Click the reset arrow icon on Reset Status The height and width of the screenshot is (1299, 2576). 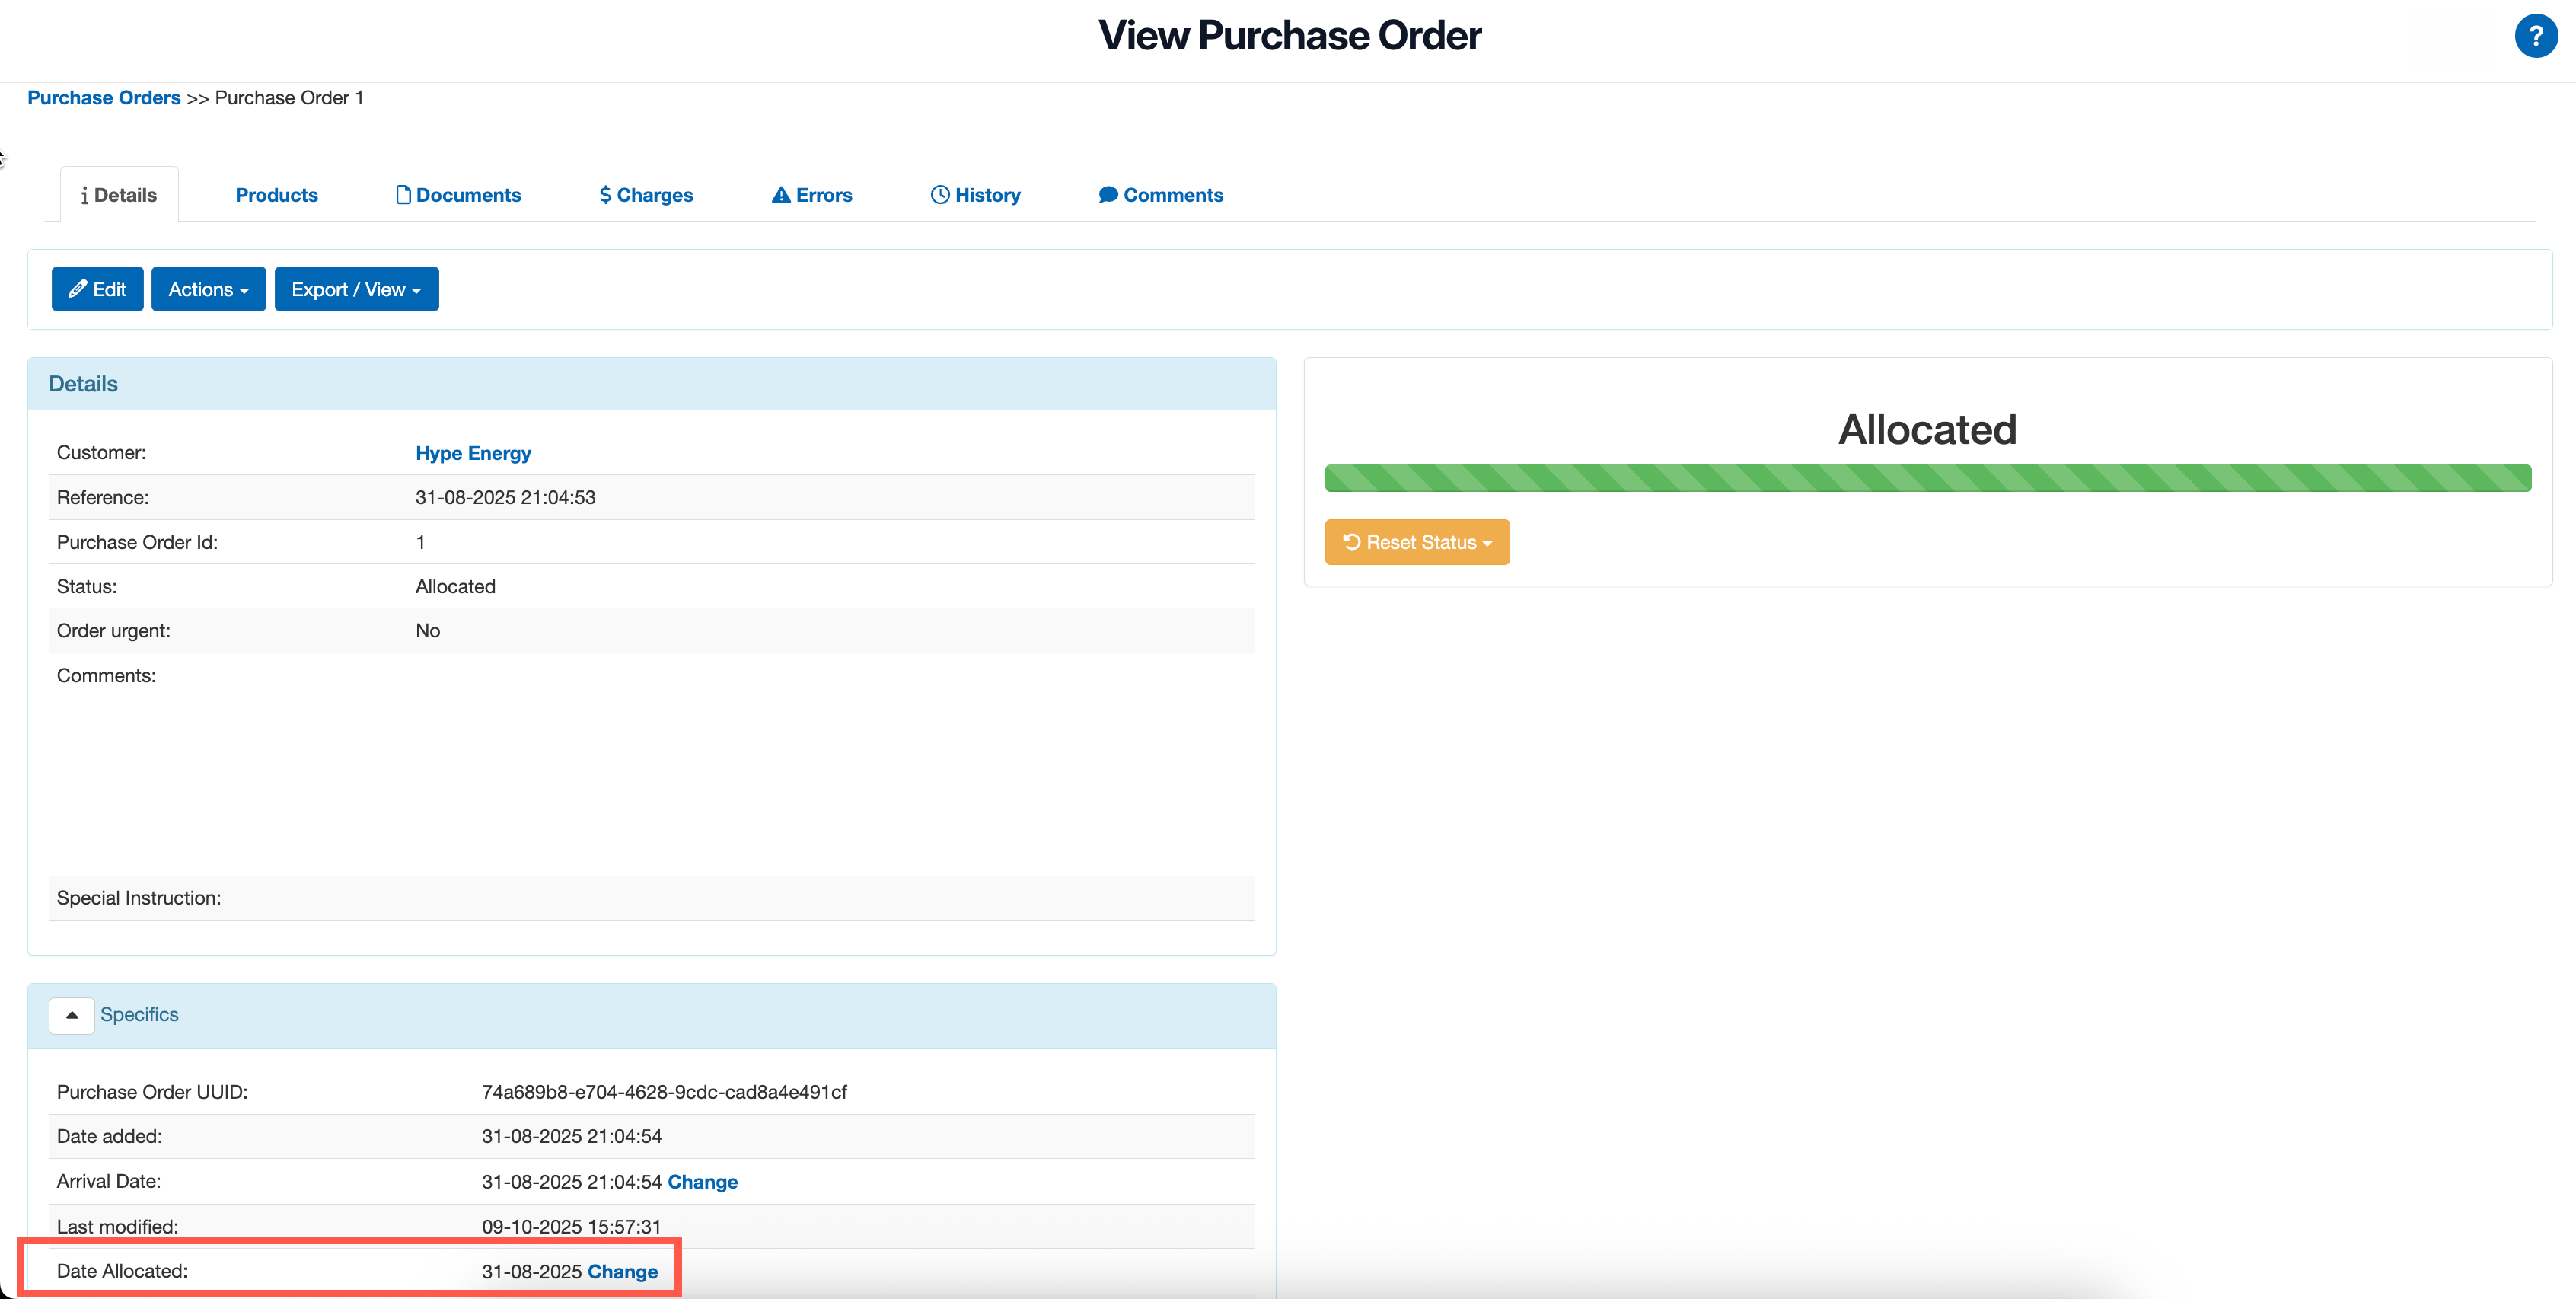pos(1352,542)
